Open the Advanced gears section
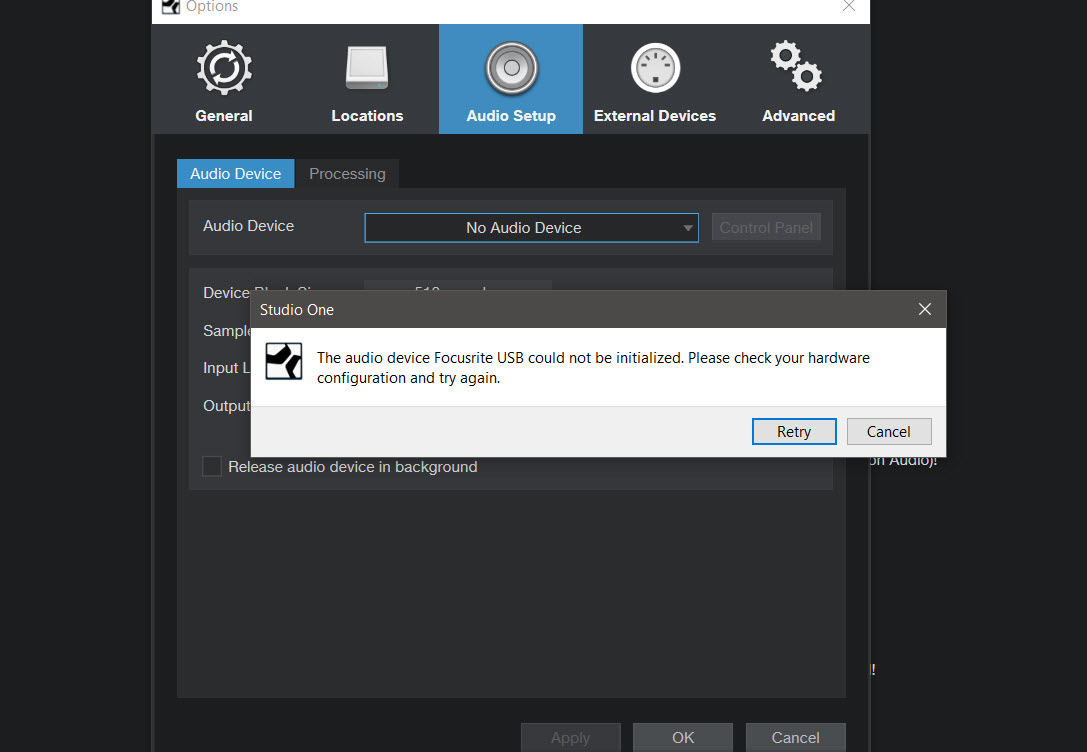The width and height of the screenshot is (1087, 752). 798,80
